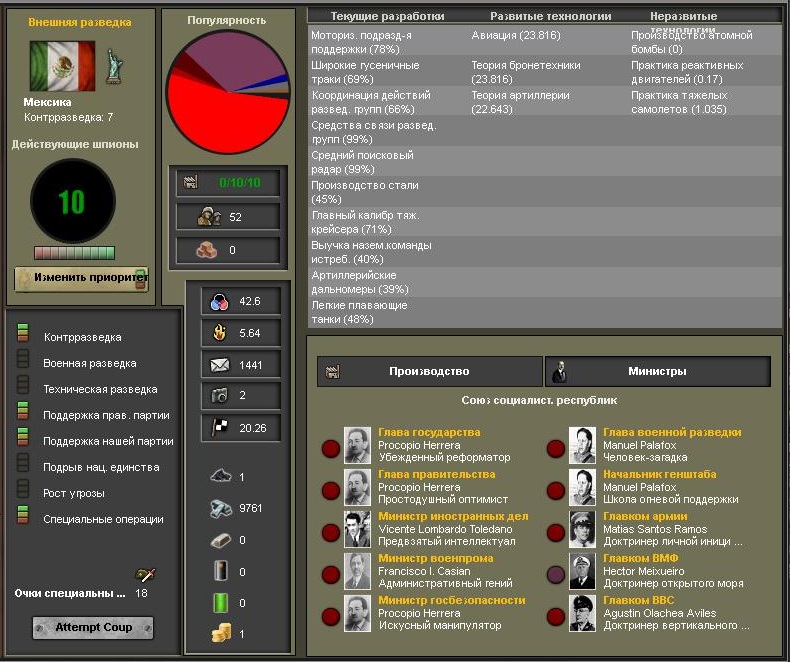Select technology Авиация (23.816)

click(515, 35)
